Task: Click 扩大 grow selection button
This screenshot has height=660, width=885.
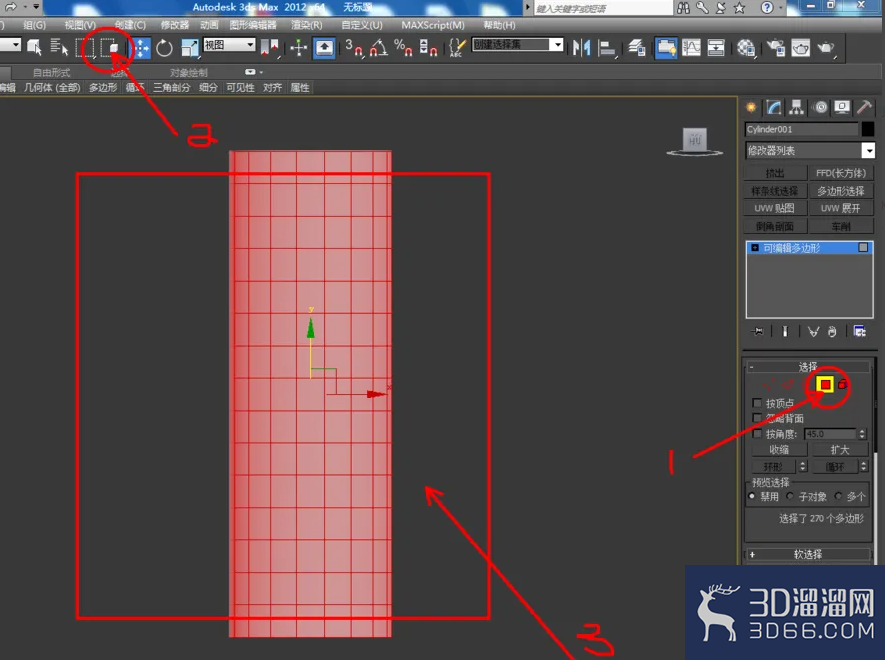Action: [x=839, y=449]
